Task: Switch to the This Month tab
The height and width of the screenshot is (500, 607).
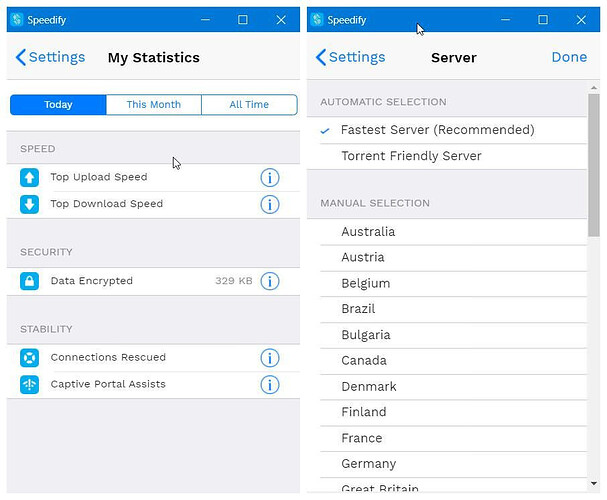Action: pyautogui.click(x=154, y=104)
